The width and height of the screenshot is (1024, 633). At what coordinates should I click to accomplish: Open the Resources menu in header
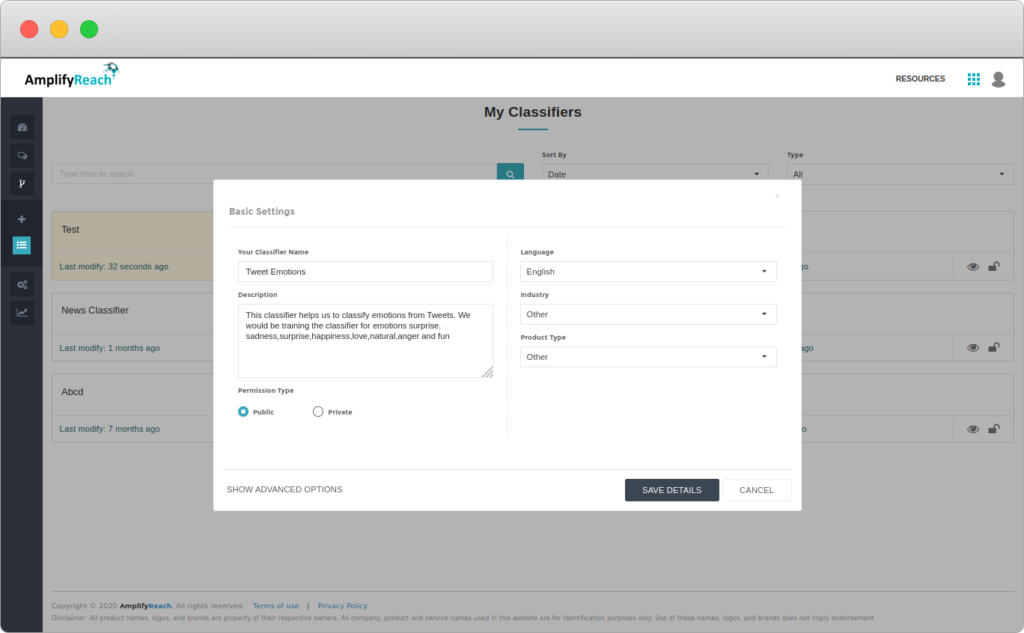920,79
